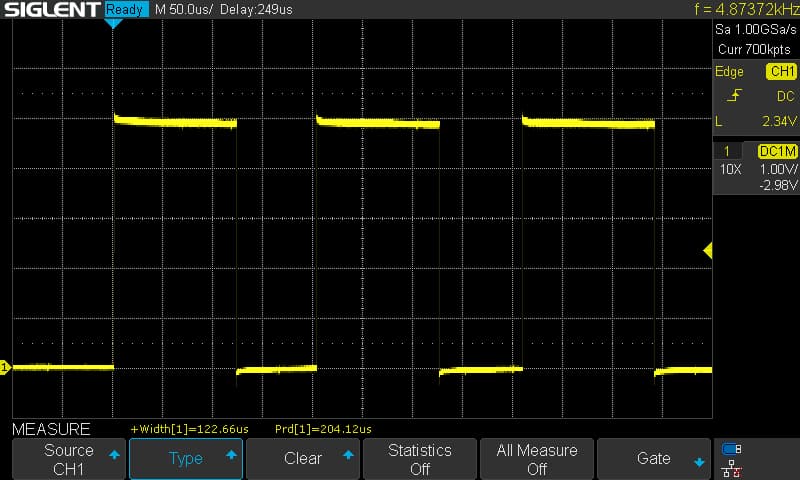Click the frequency counter 4.87372kHz readout

pyautogui.click(x=747, y=9)
